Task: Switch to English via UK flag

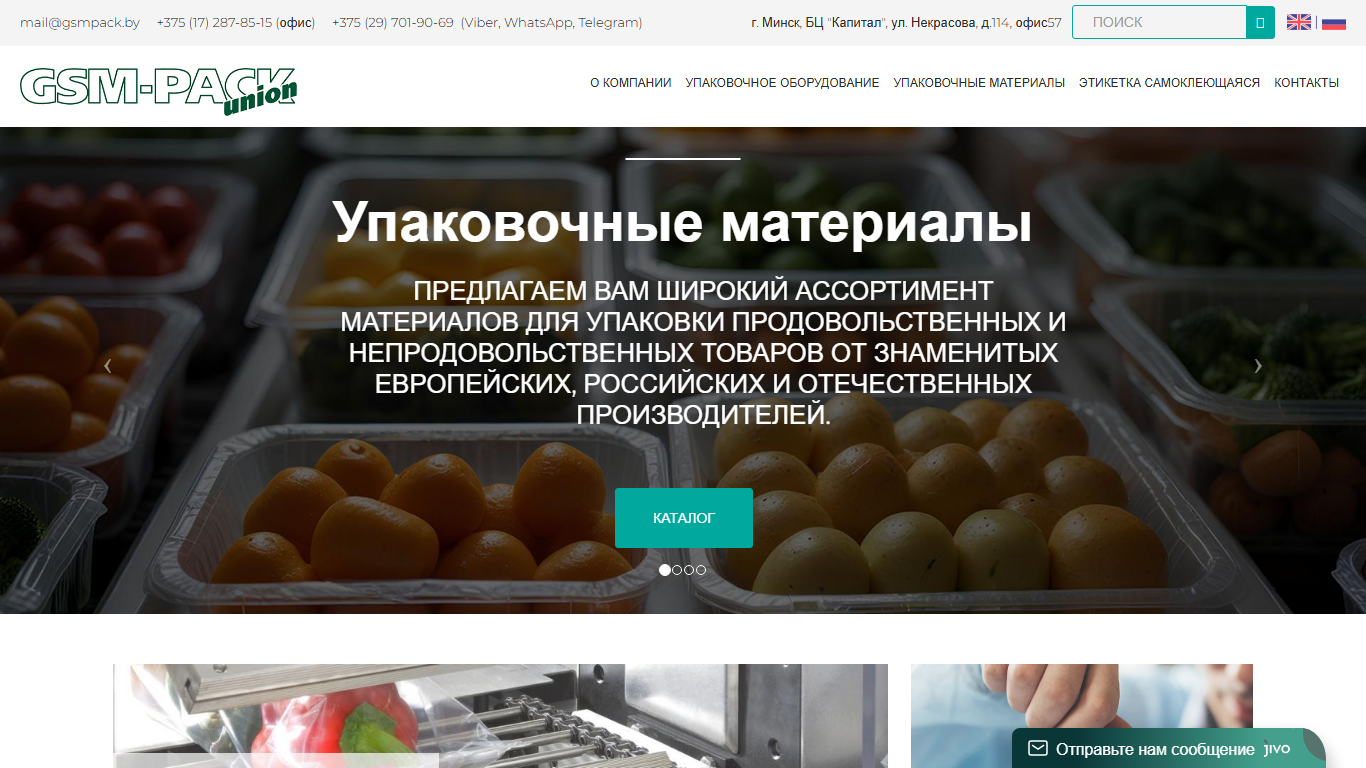Action: (x=1299, y=22)
